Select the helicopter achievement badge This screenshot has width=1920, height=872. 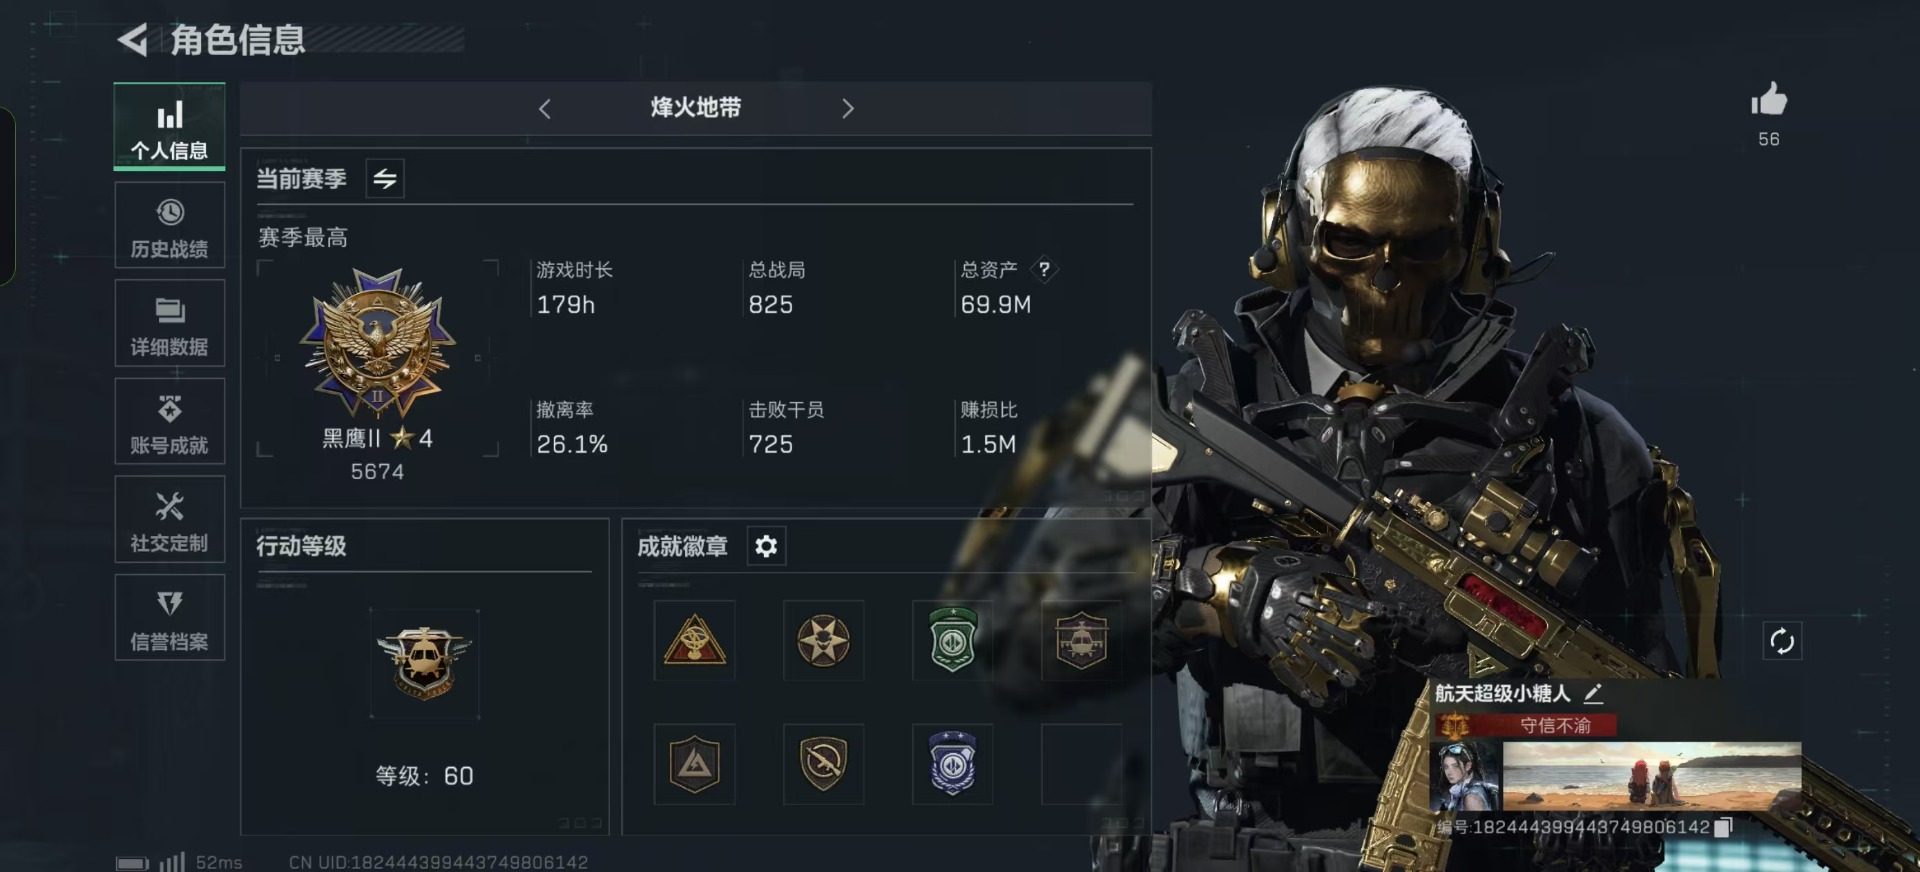point(1081,640)
